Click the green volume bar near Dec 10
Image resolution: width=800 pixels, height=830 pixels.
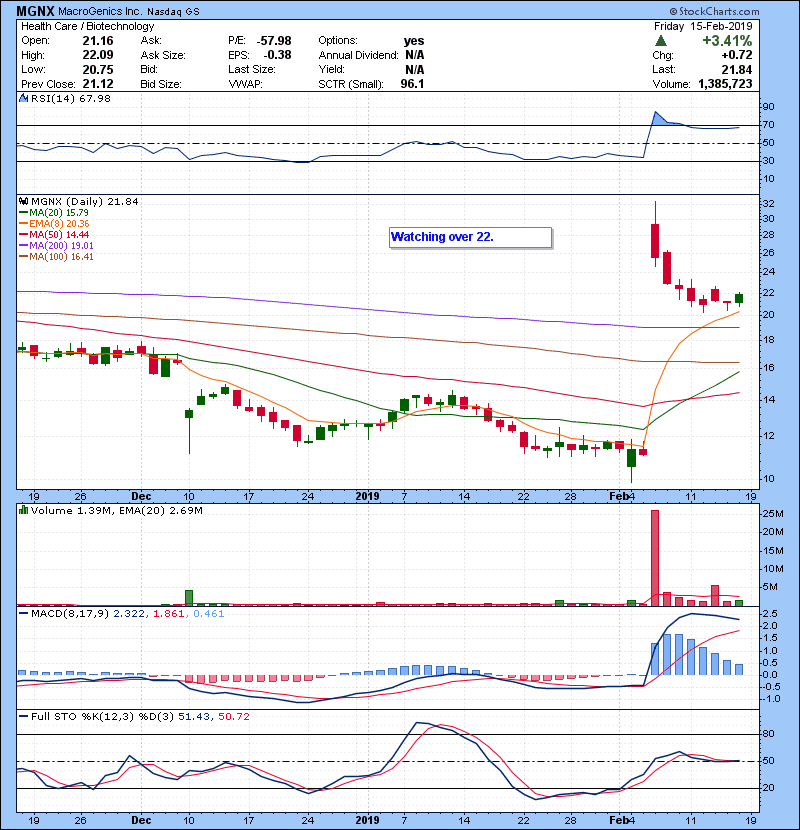click(x=189, y=598)
